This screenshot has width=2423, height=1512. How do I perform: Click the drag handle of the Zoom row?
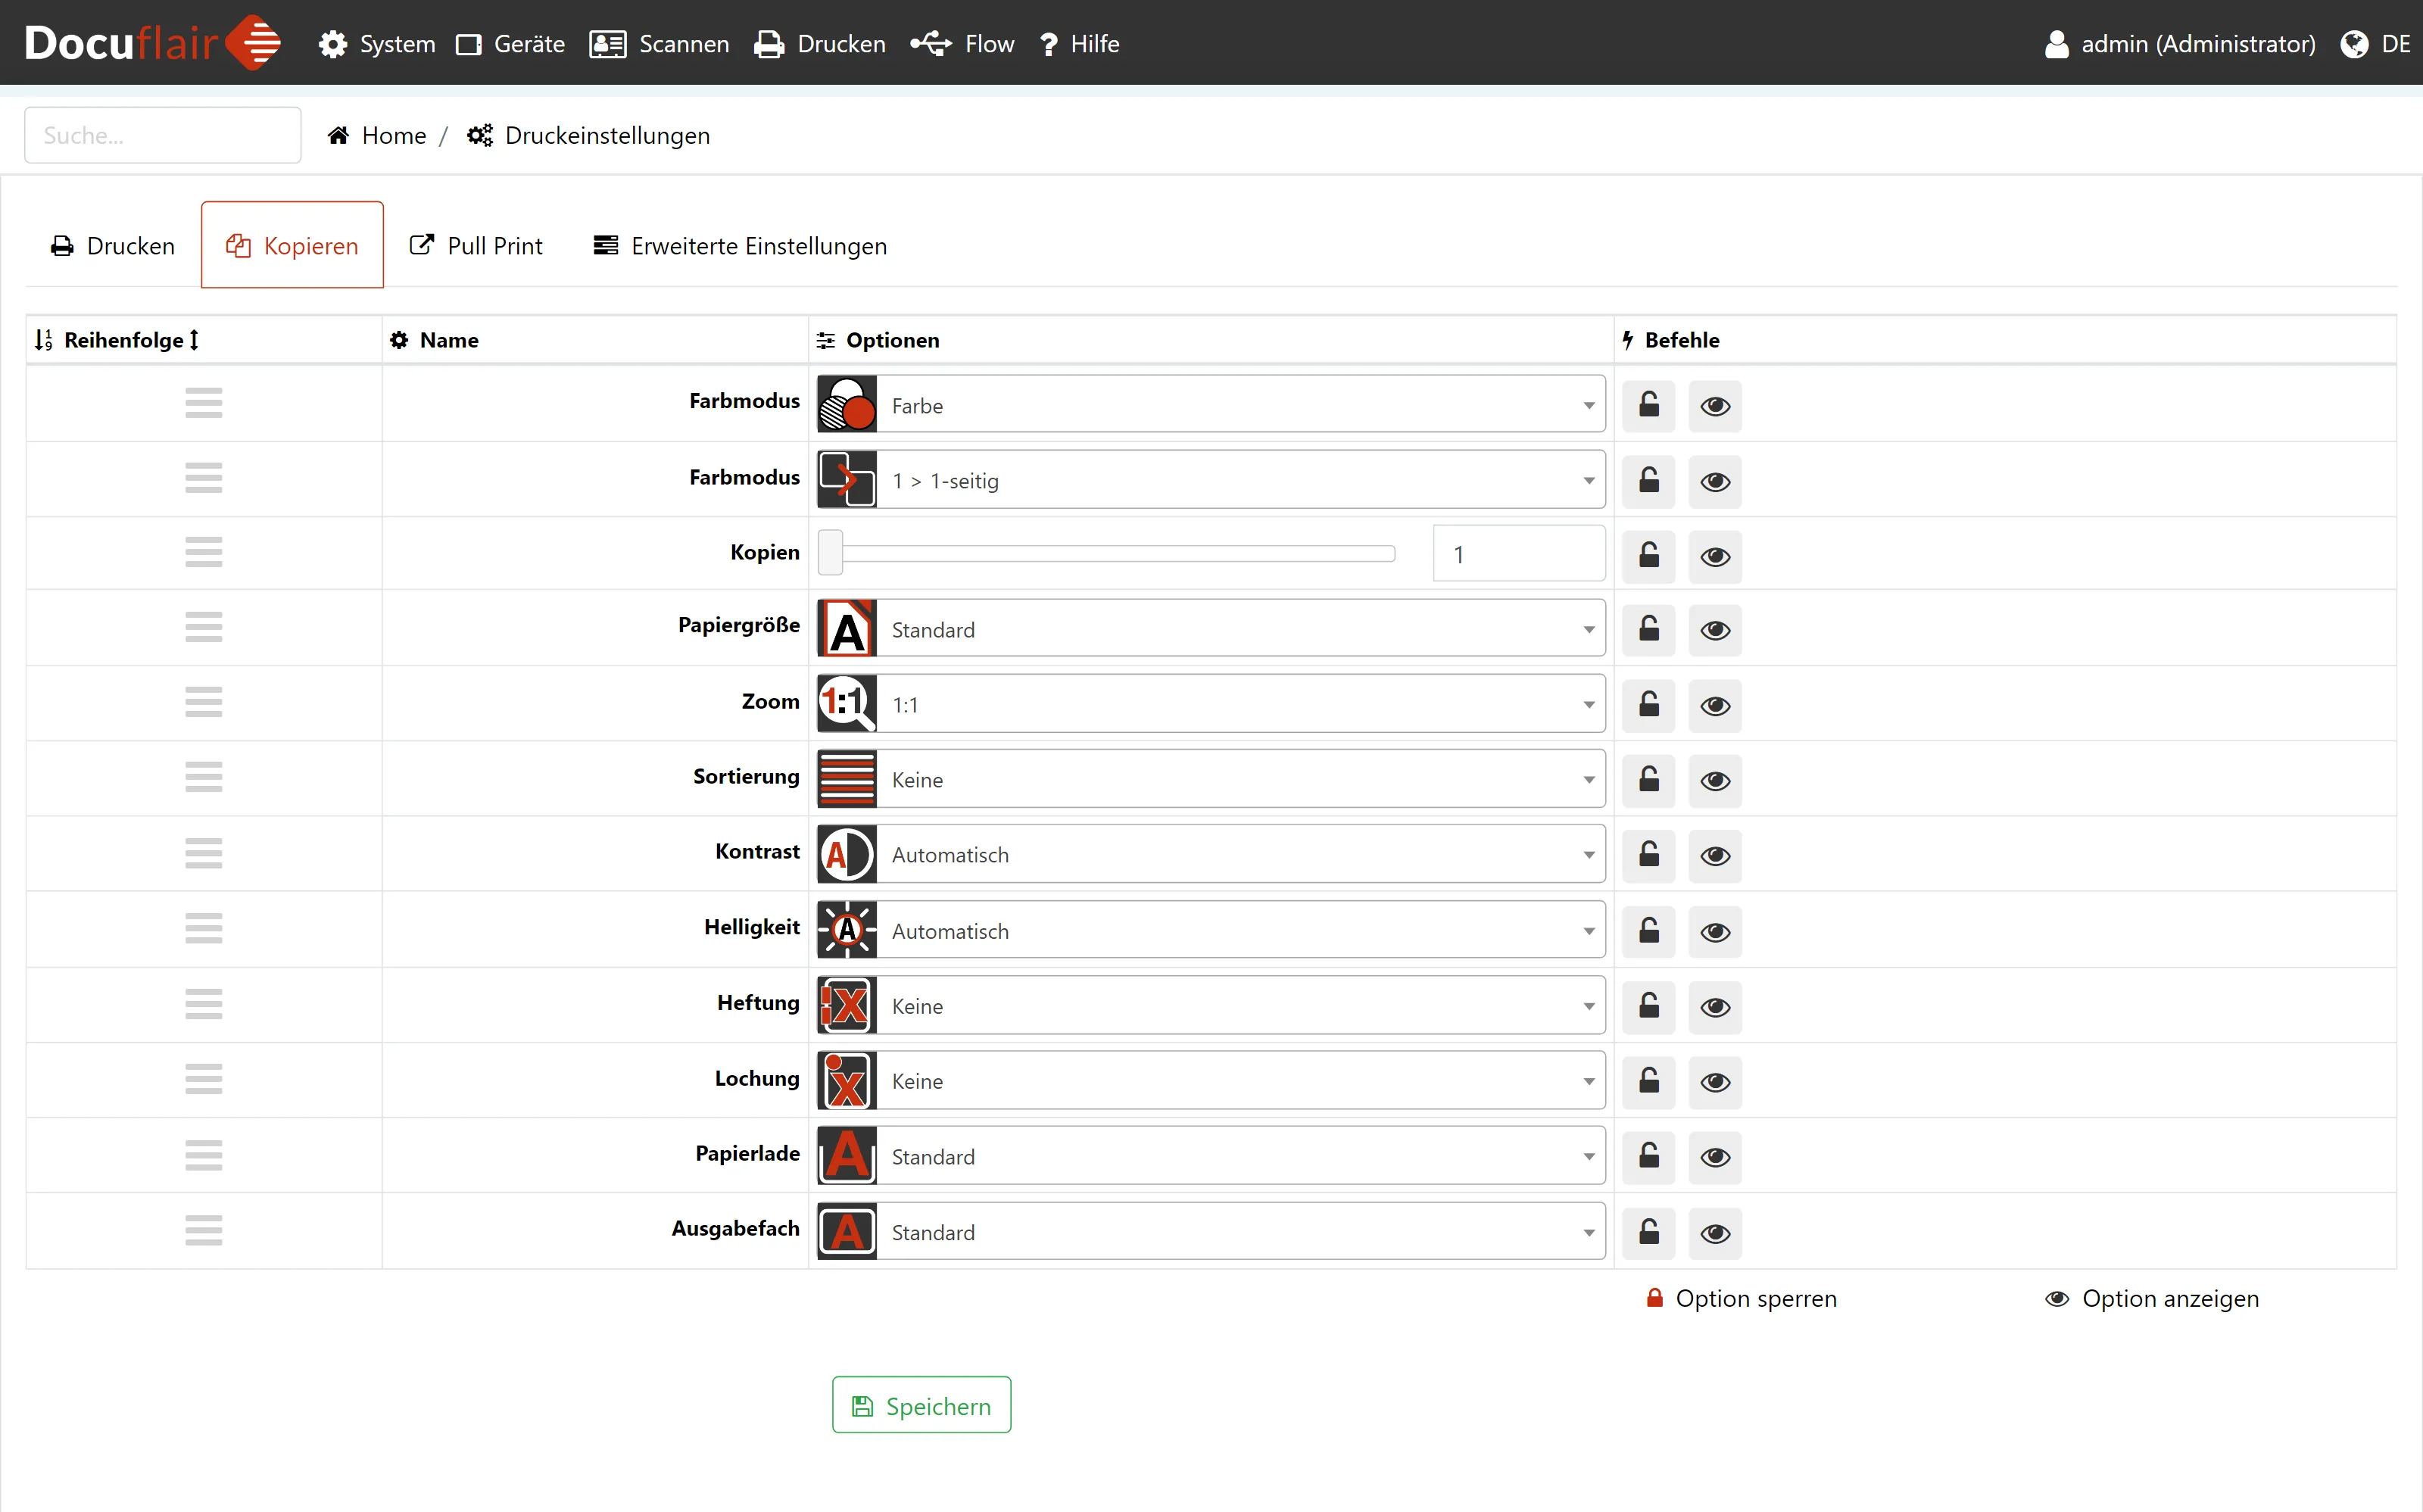point(203,702)
